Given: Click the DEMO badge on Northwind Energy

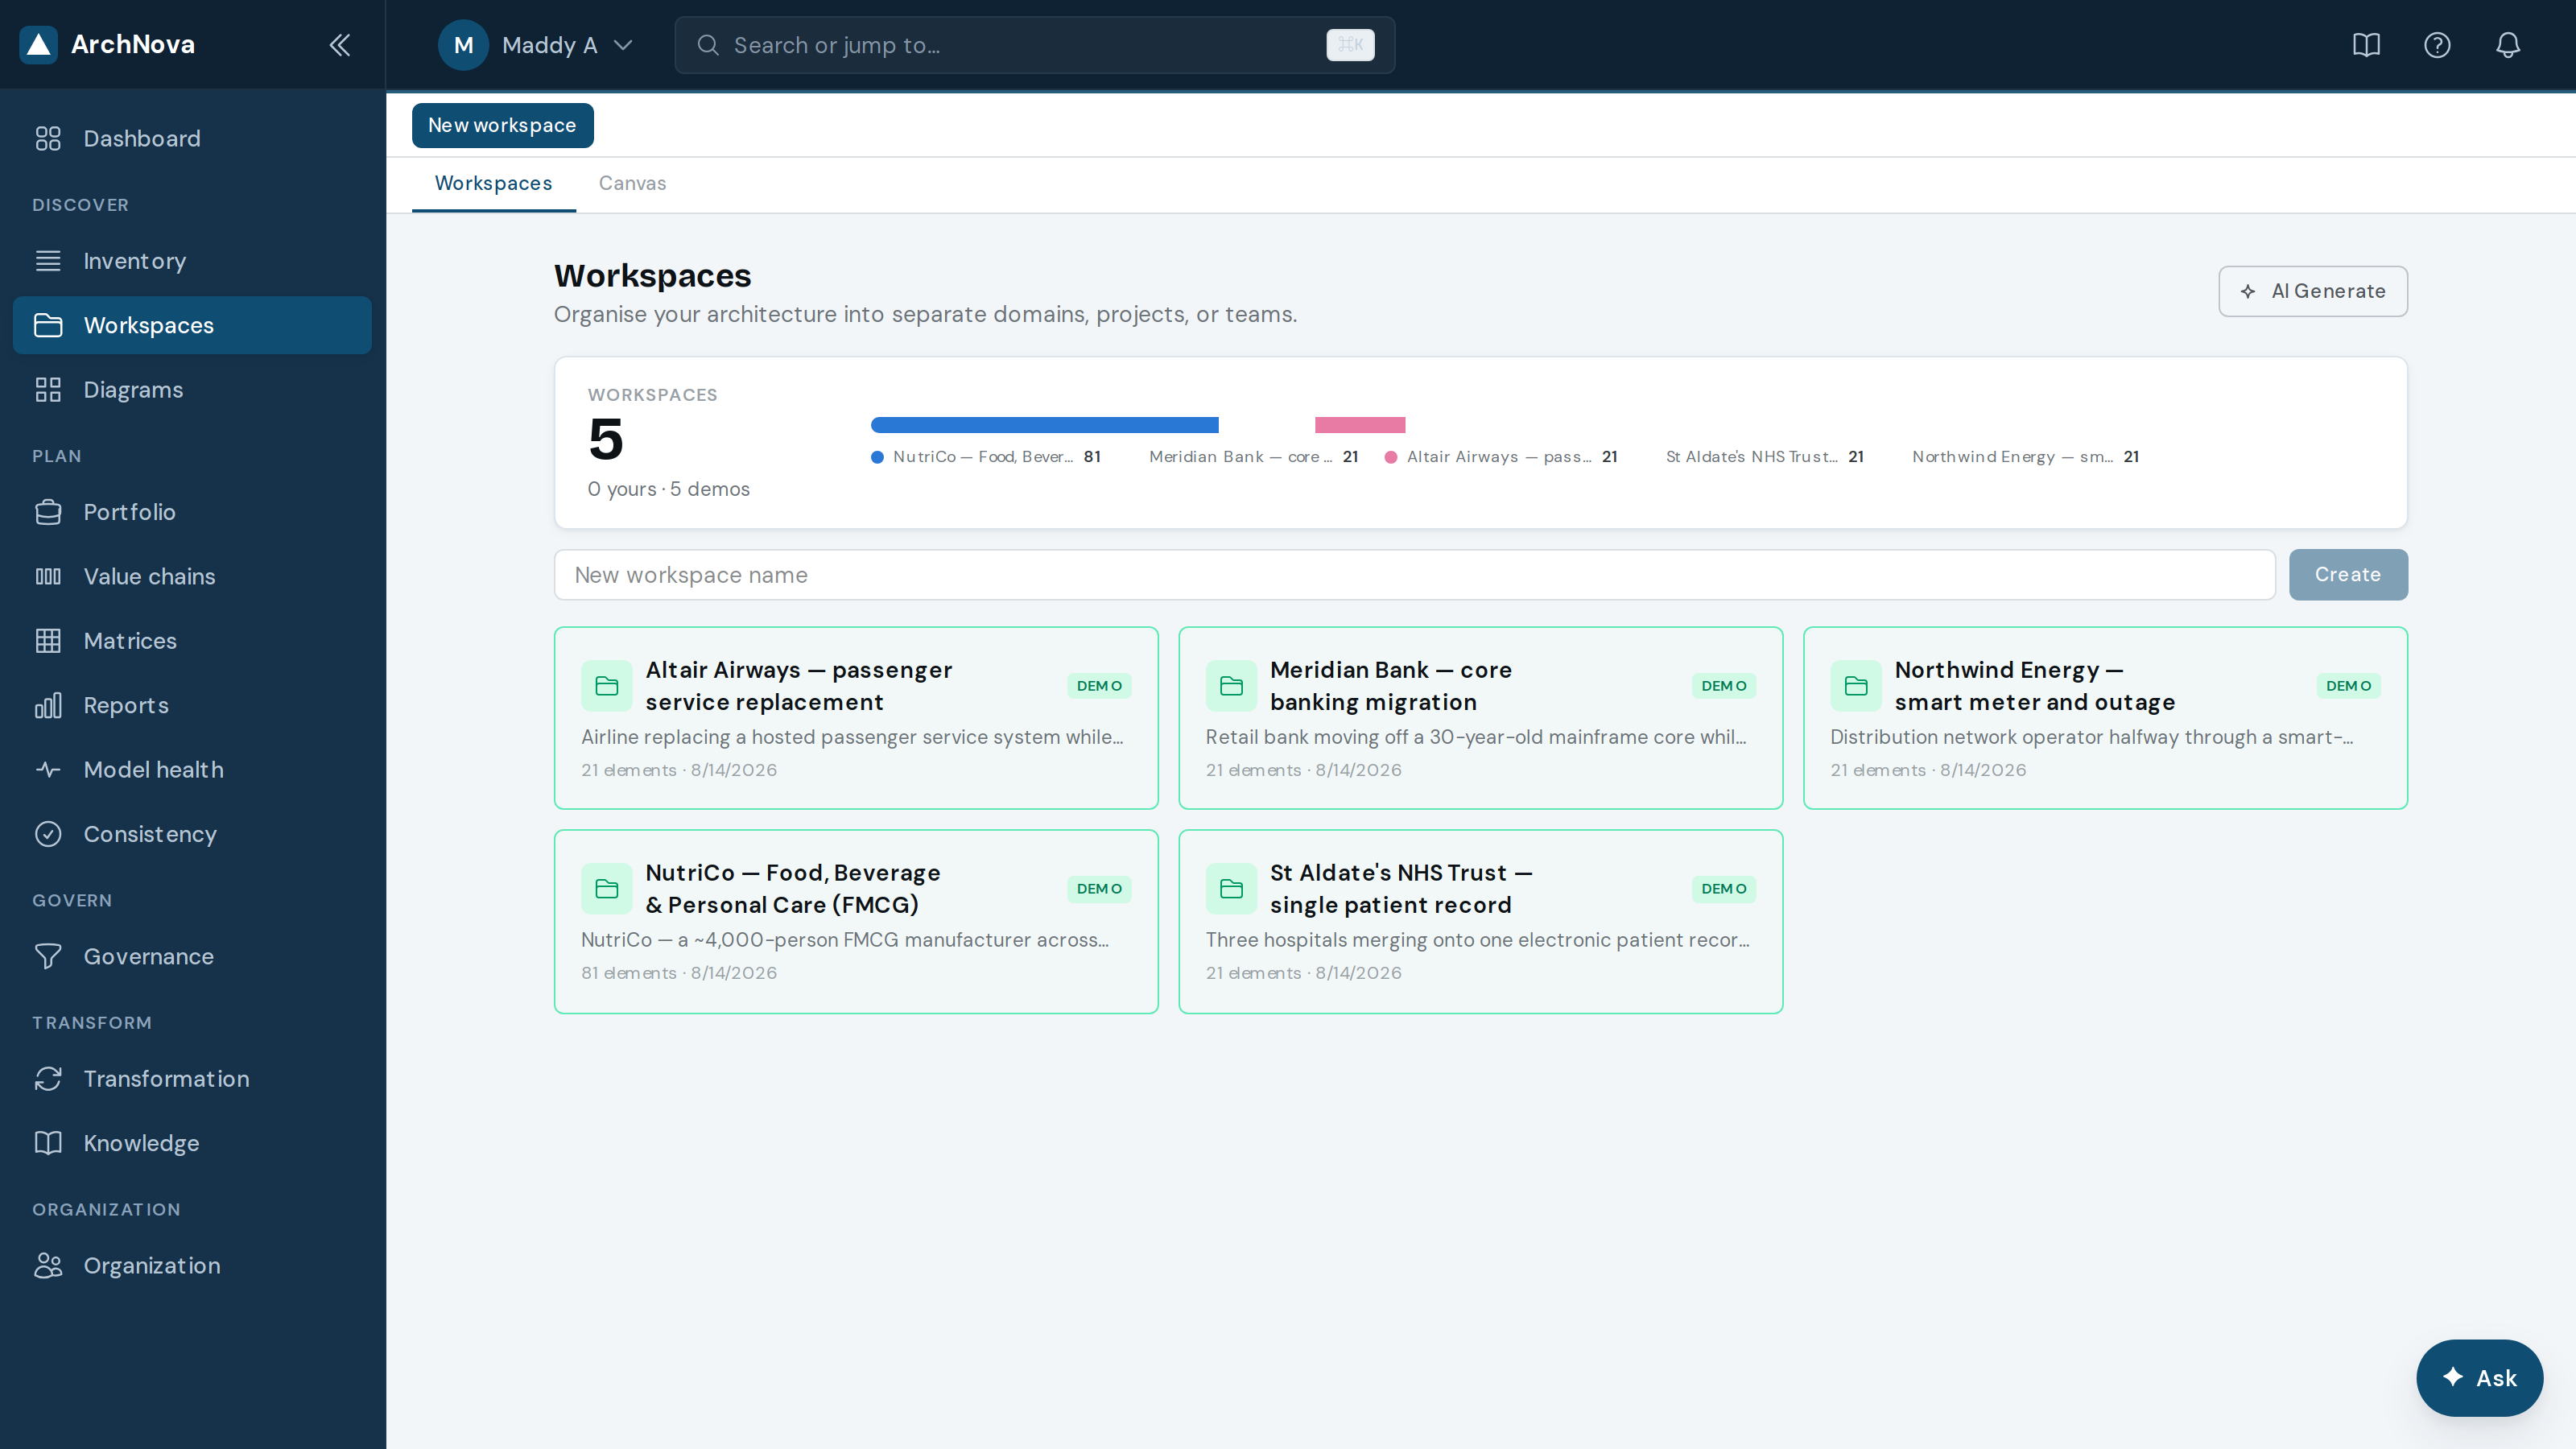Looking at the screenshot, I should pyautogui.click(x=2348, y=686).
